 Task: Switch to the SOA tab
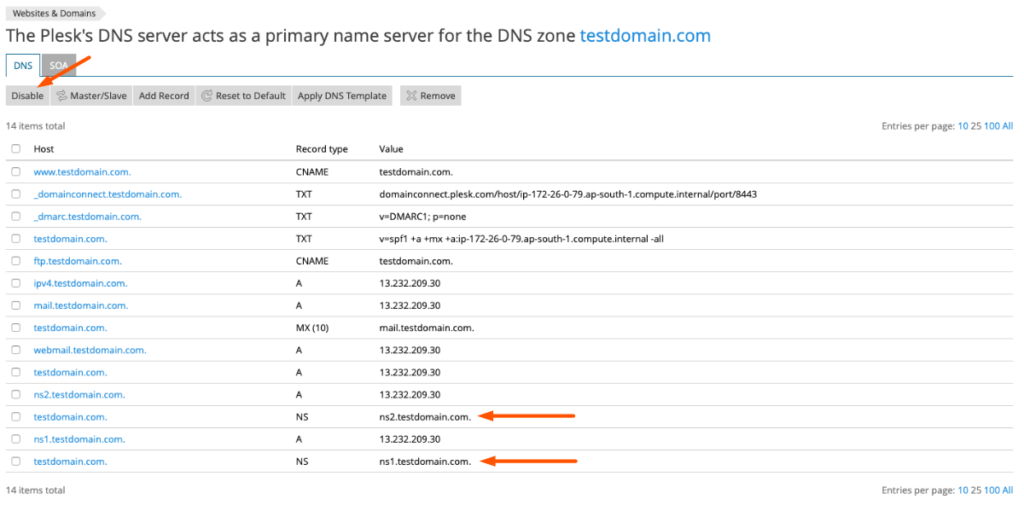(59, 65)
